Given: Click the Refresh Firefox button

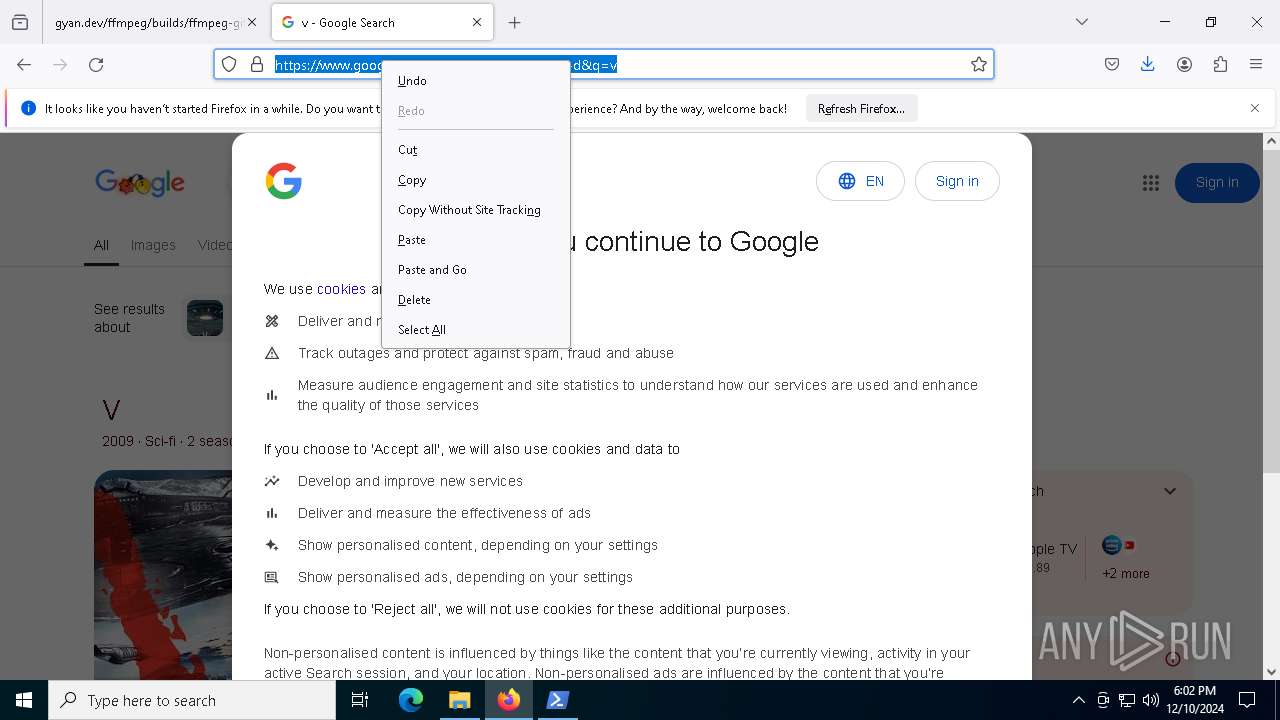Looking at the screenshot, I should click(x=861, y=108).
